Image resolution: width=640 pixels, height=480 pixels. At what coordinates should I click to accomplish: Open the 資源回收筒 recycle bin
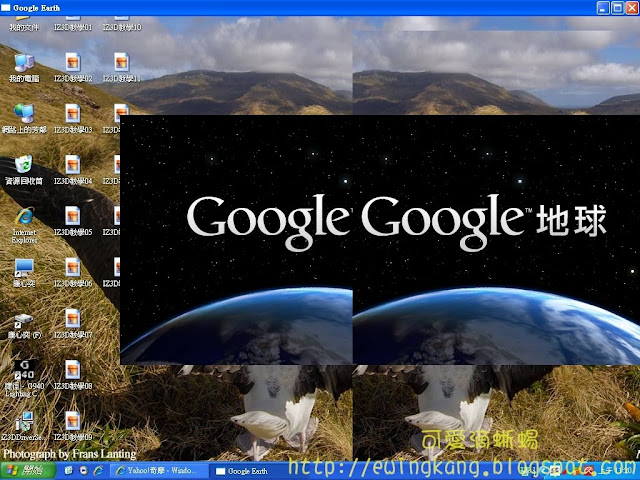coord(24,170)
